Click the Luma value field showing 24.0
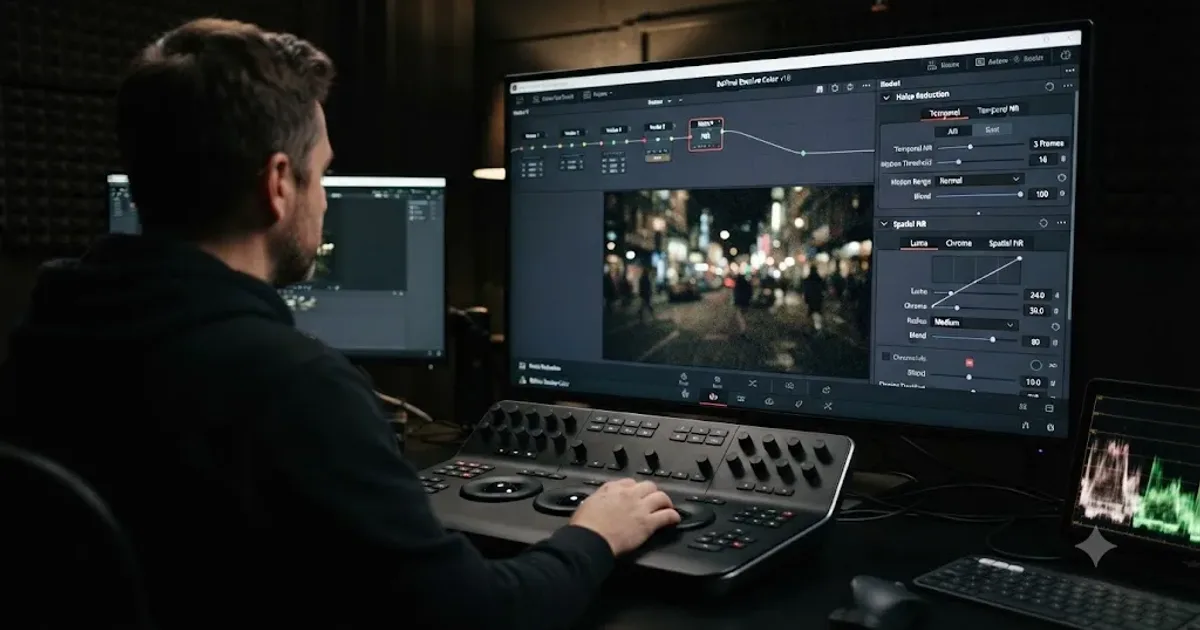Screen dimensions: 1200x630 (1036, 295)
